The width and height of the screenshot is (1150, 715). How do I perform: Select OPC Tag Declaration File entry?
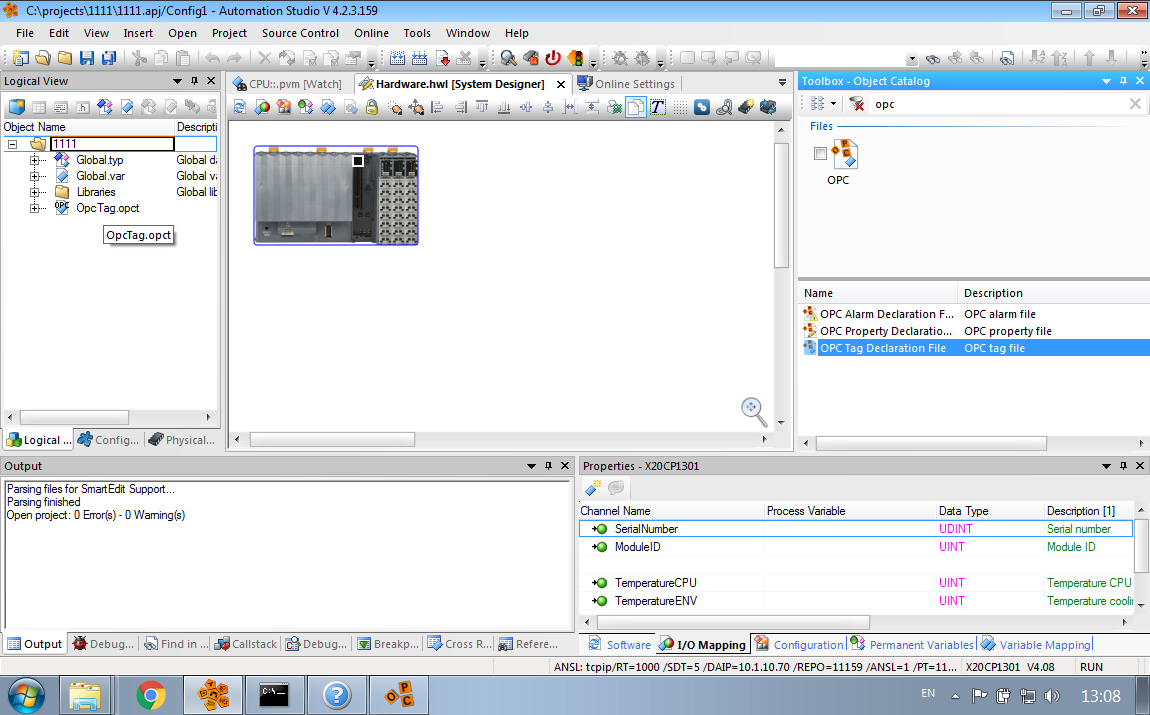883,348
